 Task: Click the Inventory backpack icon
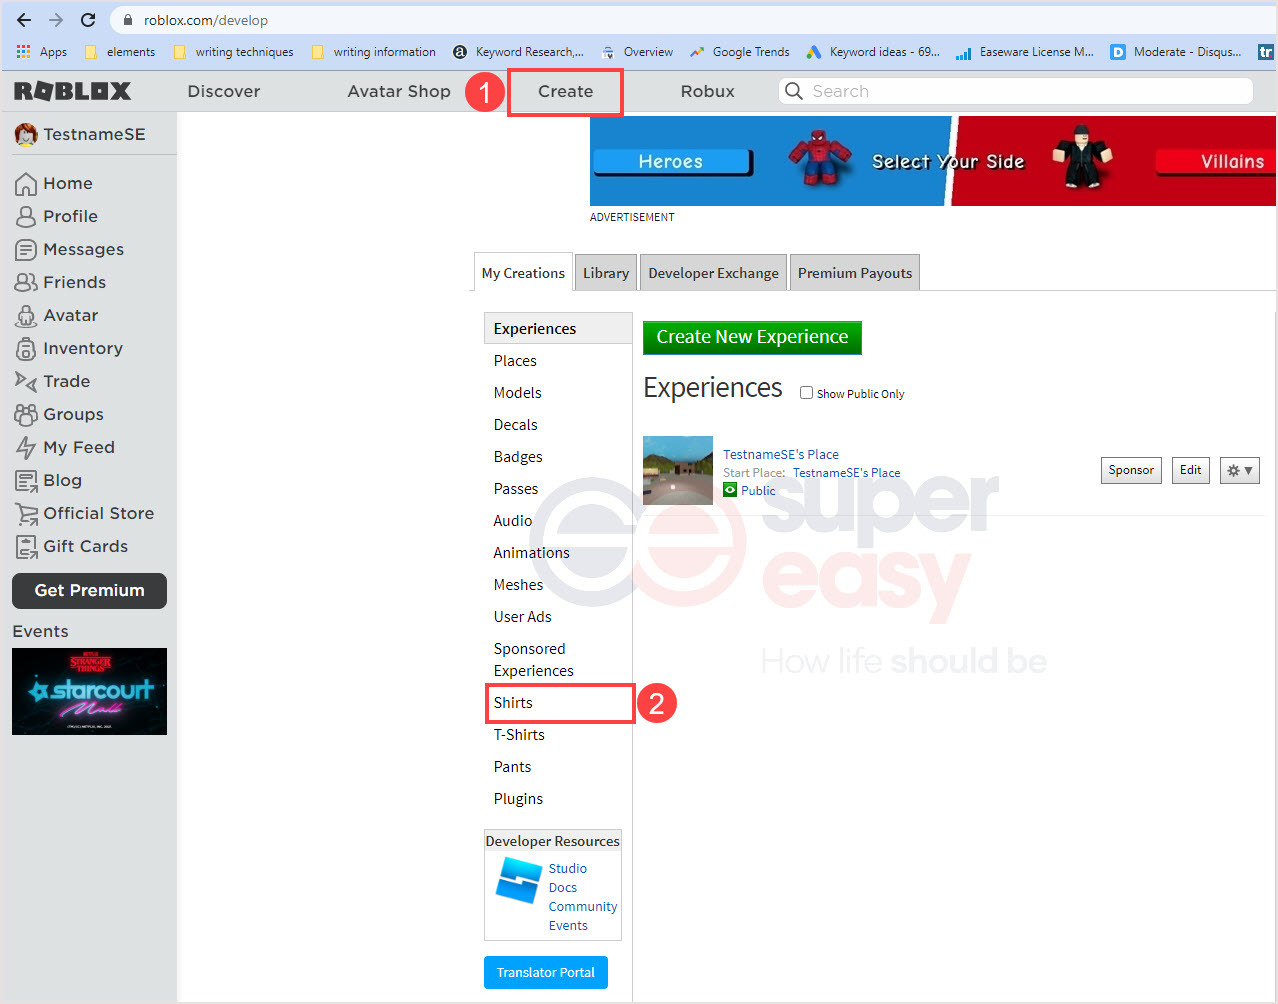pyautogui.click(x=26, y=348)
